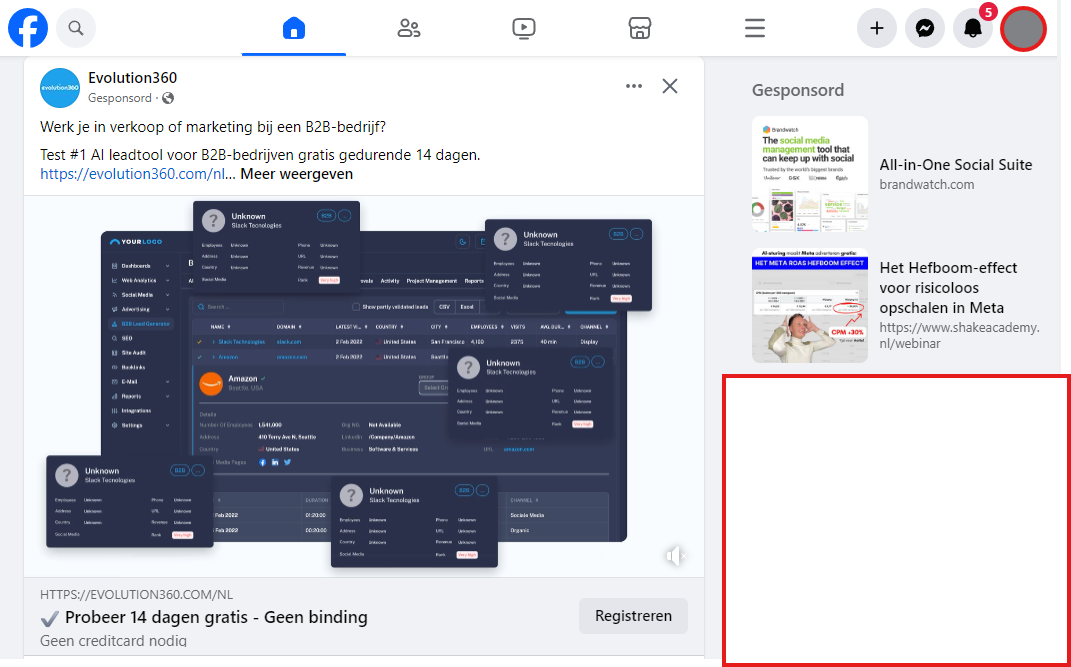1071x667 pixels.
Task: Open Messenger chats
Action: click(x=925, y=28)
